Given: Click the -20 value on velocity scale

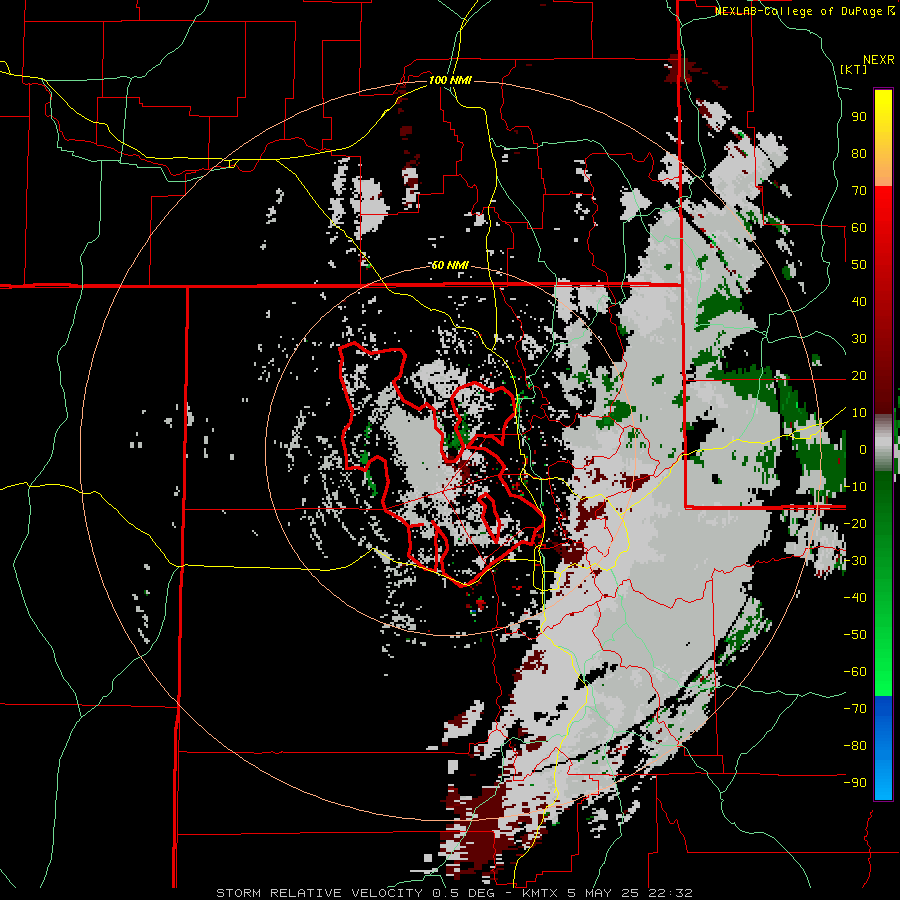Looking at the screenshot, I should (x=855, y=523).
